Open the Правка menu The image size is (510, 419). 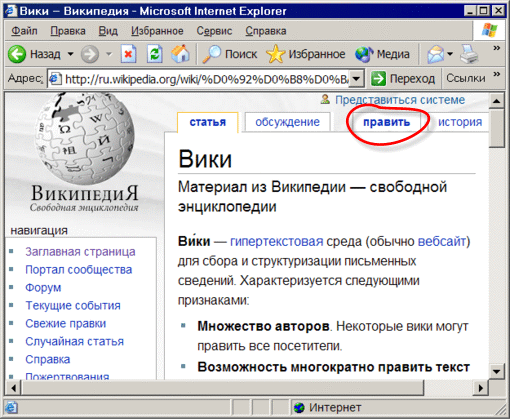point(68,31)
